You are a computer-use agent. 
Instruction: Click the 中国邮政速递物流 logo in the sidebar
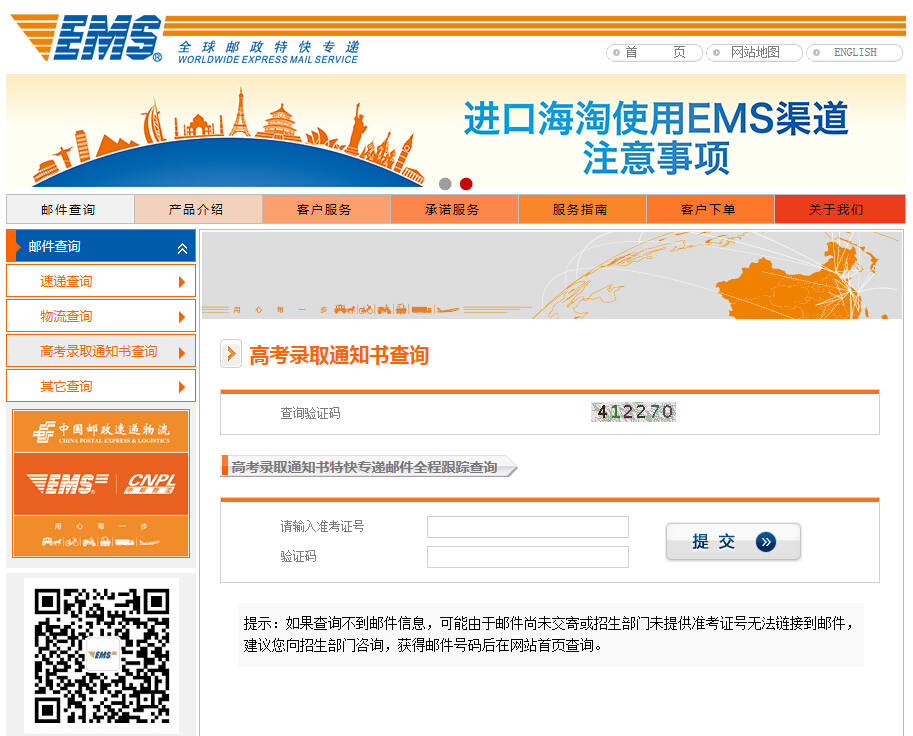101,433
